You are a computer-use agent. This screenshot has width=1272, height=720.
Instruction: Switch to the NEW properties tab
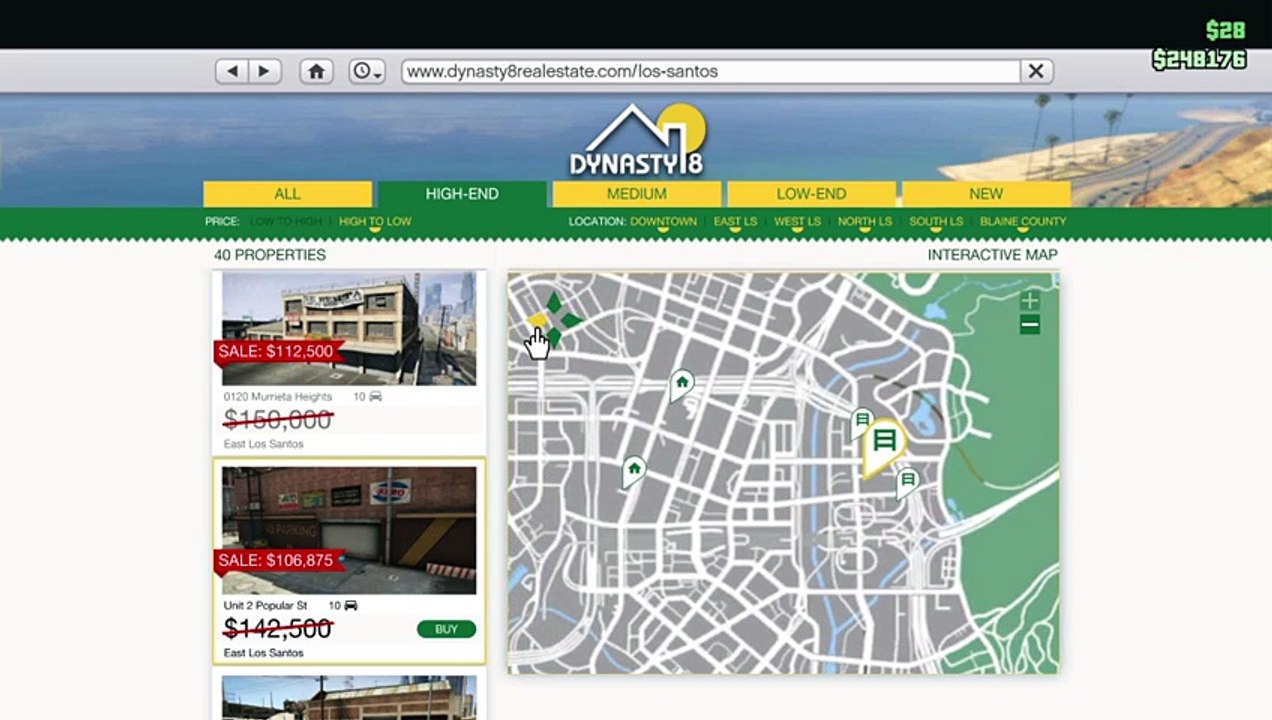coord(986,194)
